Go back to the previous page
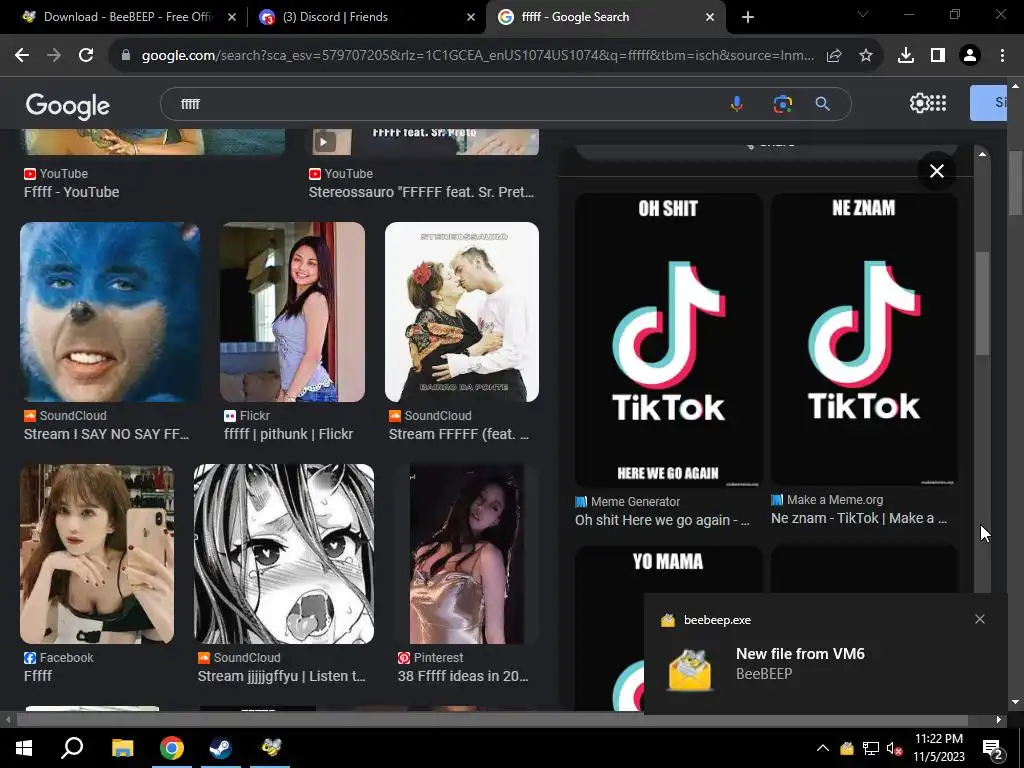 coord(22,56)
